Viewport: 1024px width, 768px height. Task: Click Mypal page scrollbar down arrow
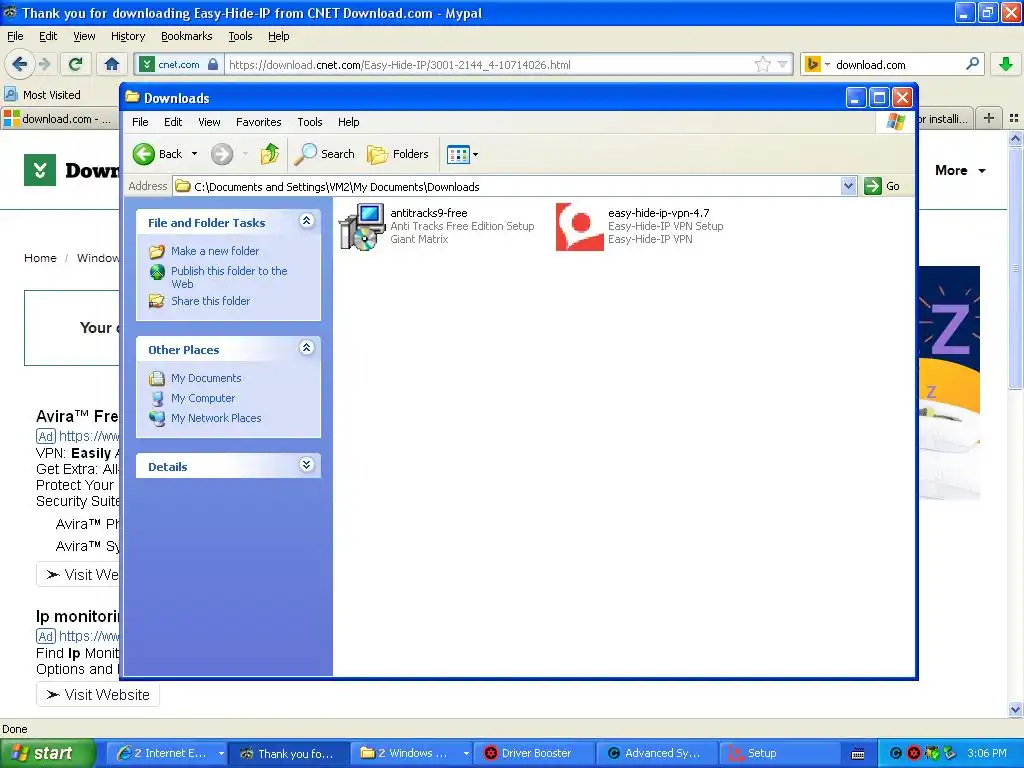pos(1015,709)
